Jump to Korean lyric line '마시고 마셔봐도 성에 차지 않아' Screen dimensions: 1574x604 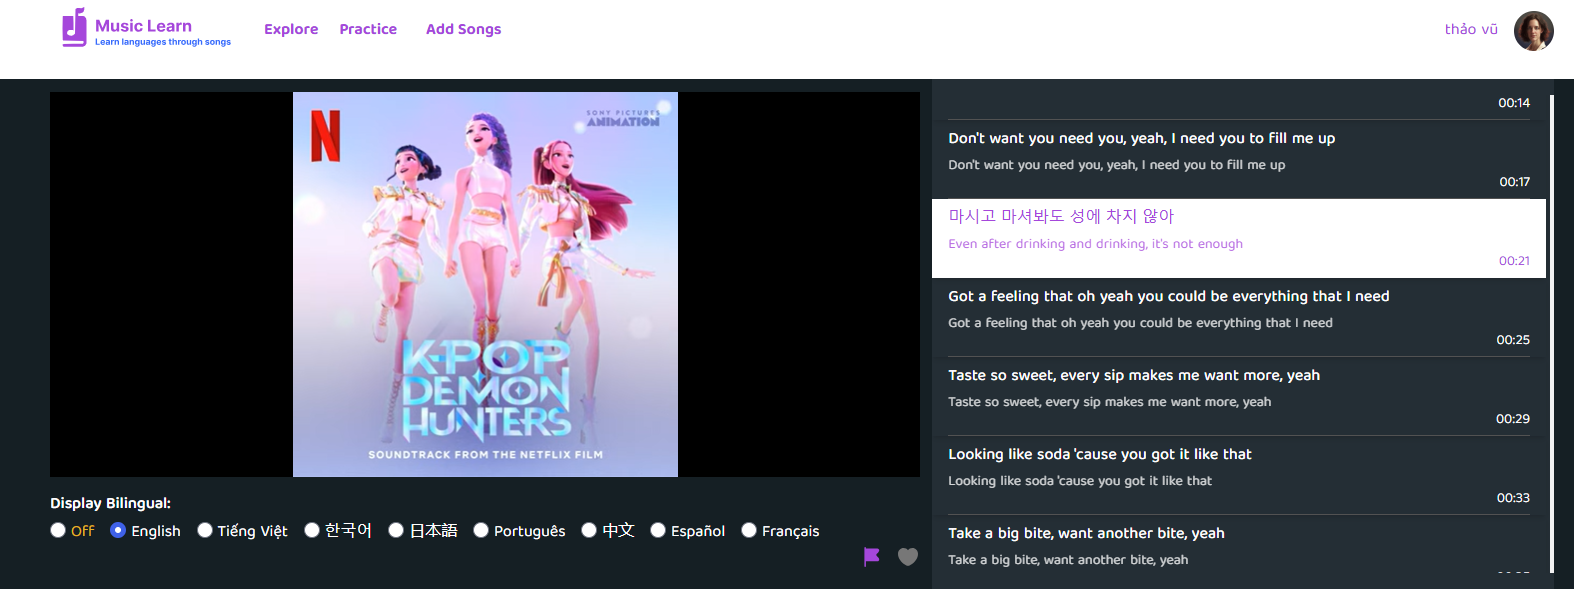[x=1061, y=216]
